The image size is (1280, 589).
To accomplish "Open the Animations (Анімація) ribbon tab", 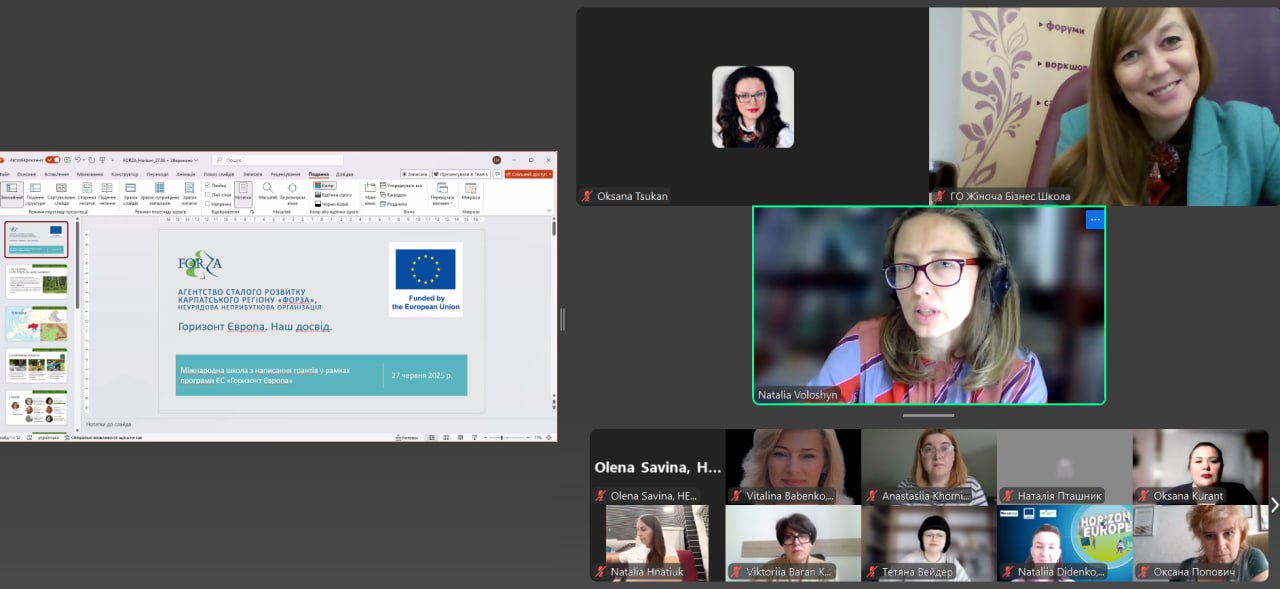I will pos(187,174).
